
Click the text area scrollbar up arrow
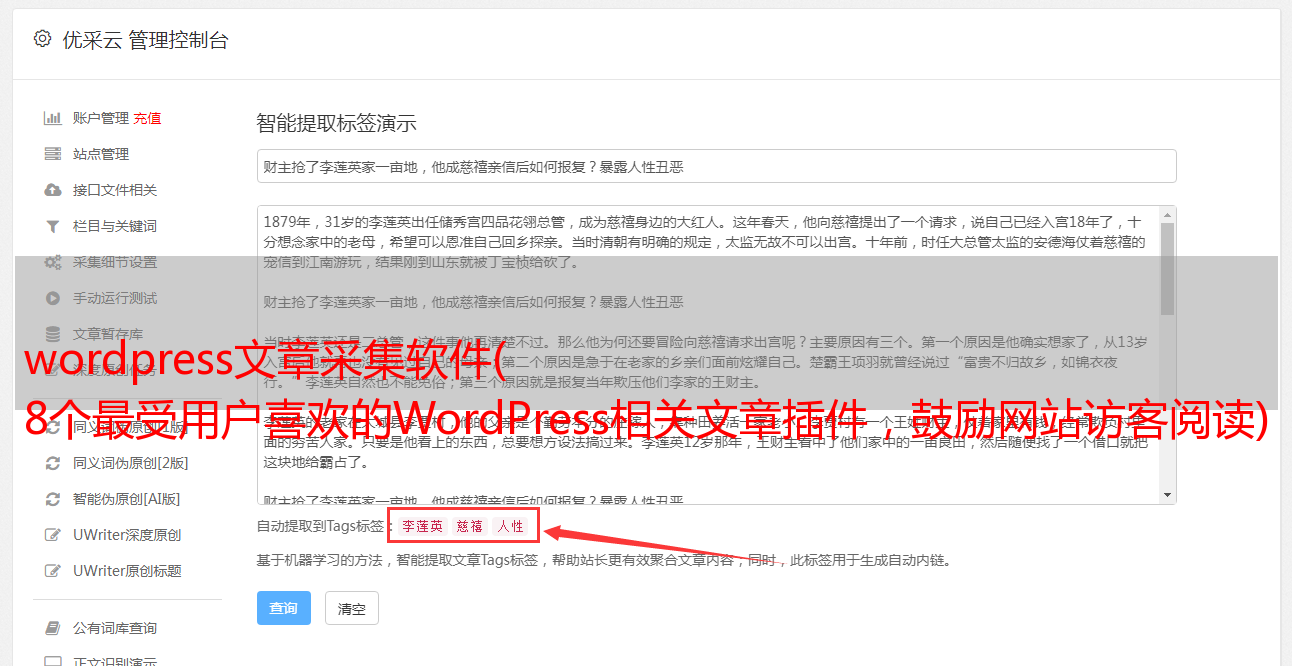[1167, 215]
